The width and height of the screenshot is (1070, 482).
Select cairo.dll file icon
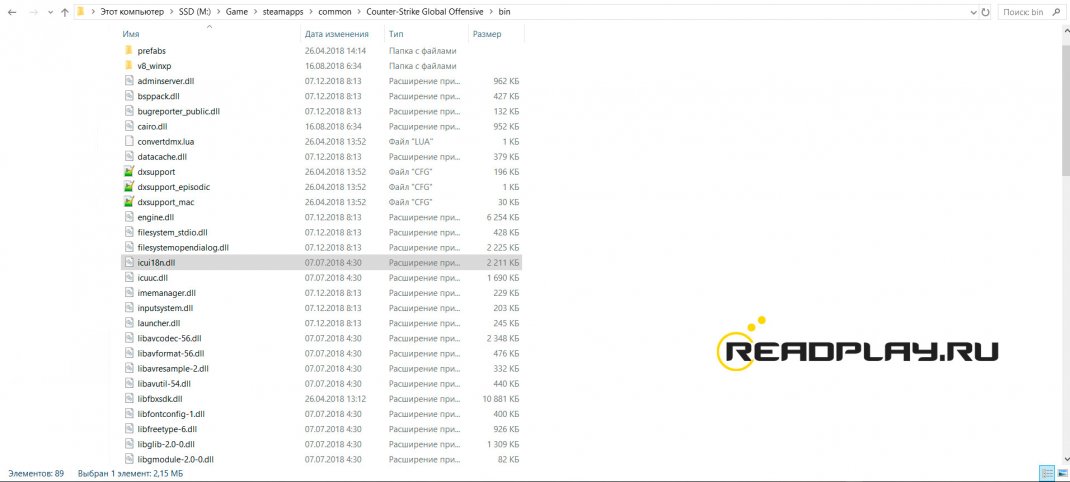128,126
